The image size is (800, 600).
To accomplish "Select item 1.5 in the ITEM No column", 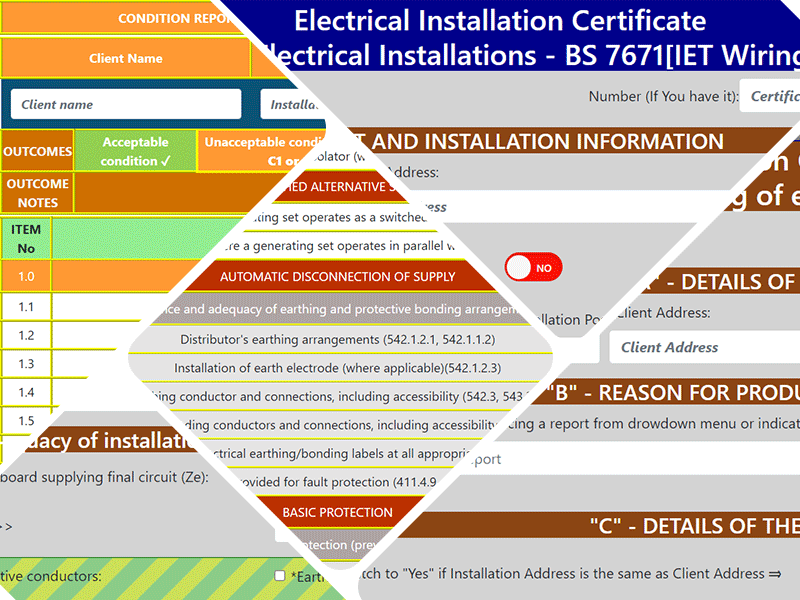I will pos(25,421).
